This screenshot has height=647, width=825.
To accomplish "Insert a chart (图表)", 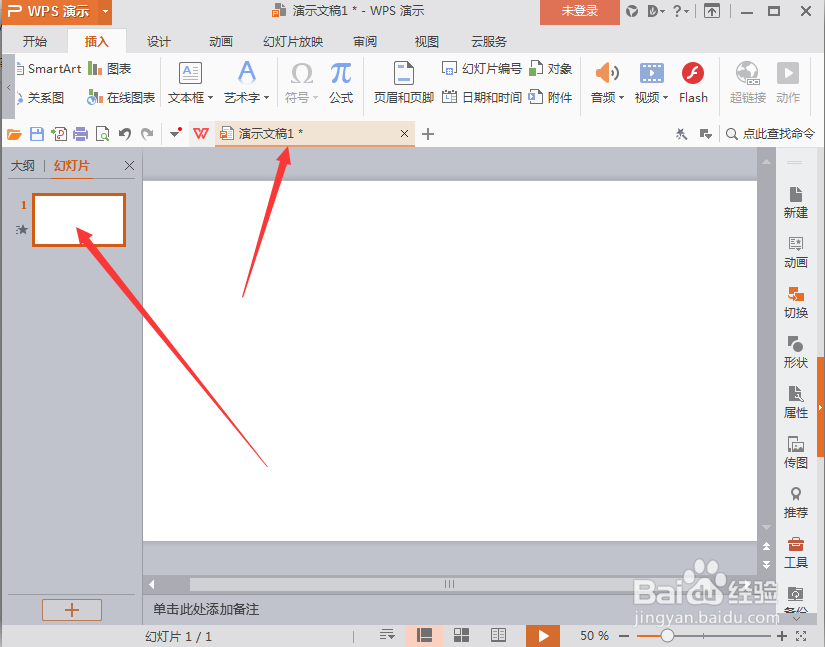I will (109, 69).
